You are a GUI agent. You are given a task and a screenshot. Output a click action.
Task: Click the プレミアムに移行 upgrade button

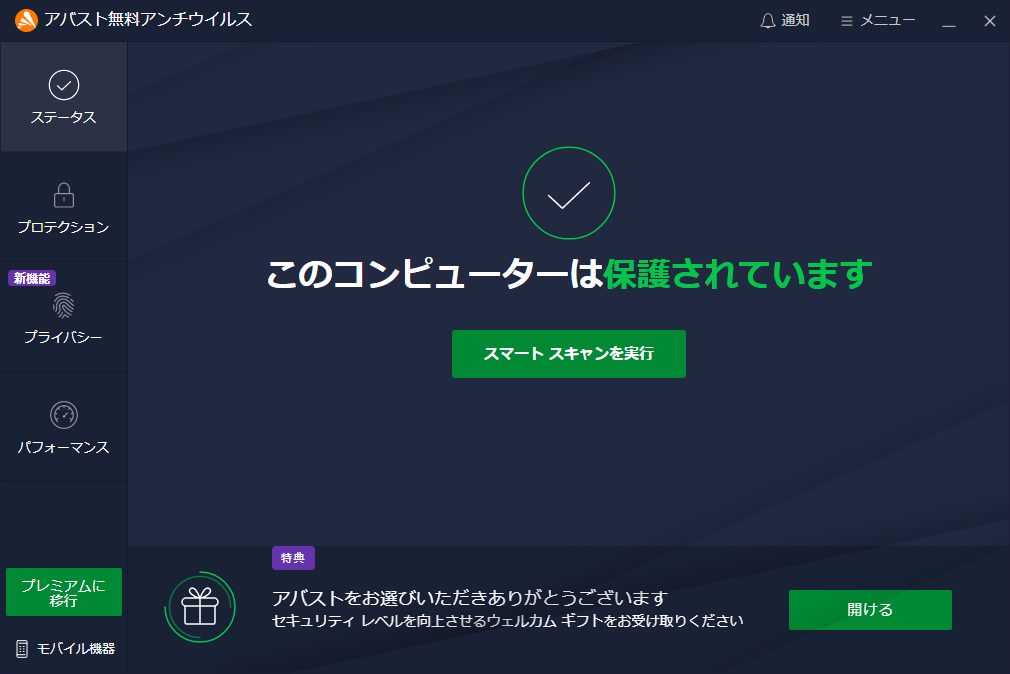click(64, 592)
